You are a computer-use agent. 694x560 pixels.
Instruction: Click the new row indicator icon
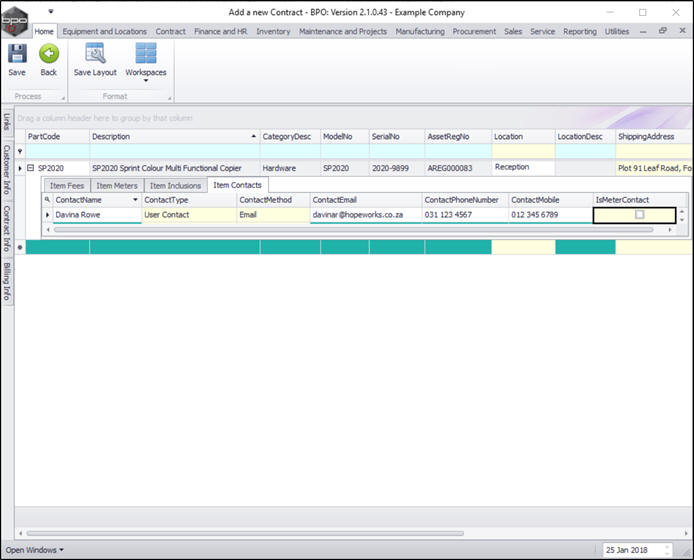[20, 247]
